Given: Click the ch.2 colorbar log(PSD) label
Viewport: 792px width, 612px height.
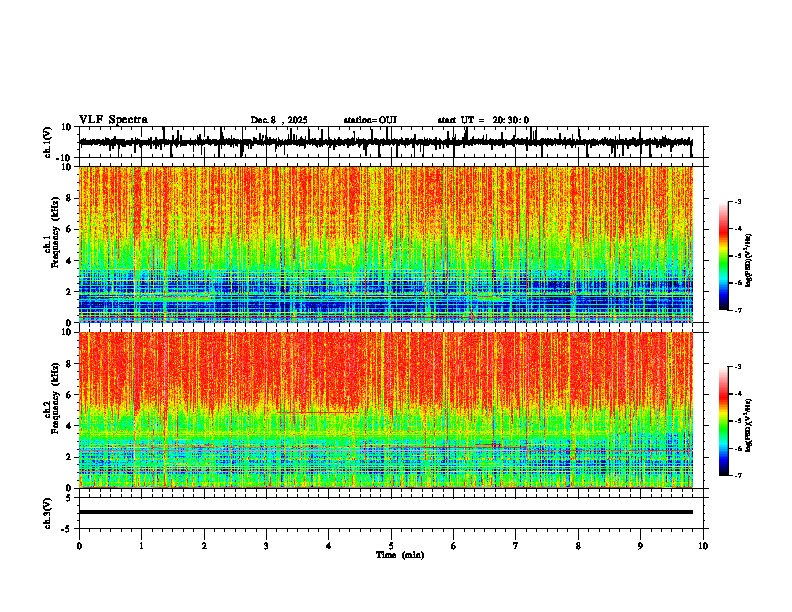Looking at the screenshot, I should pyautogui.click(x=749, y=426).
